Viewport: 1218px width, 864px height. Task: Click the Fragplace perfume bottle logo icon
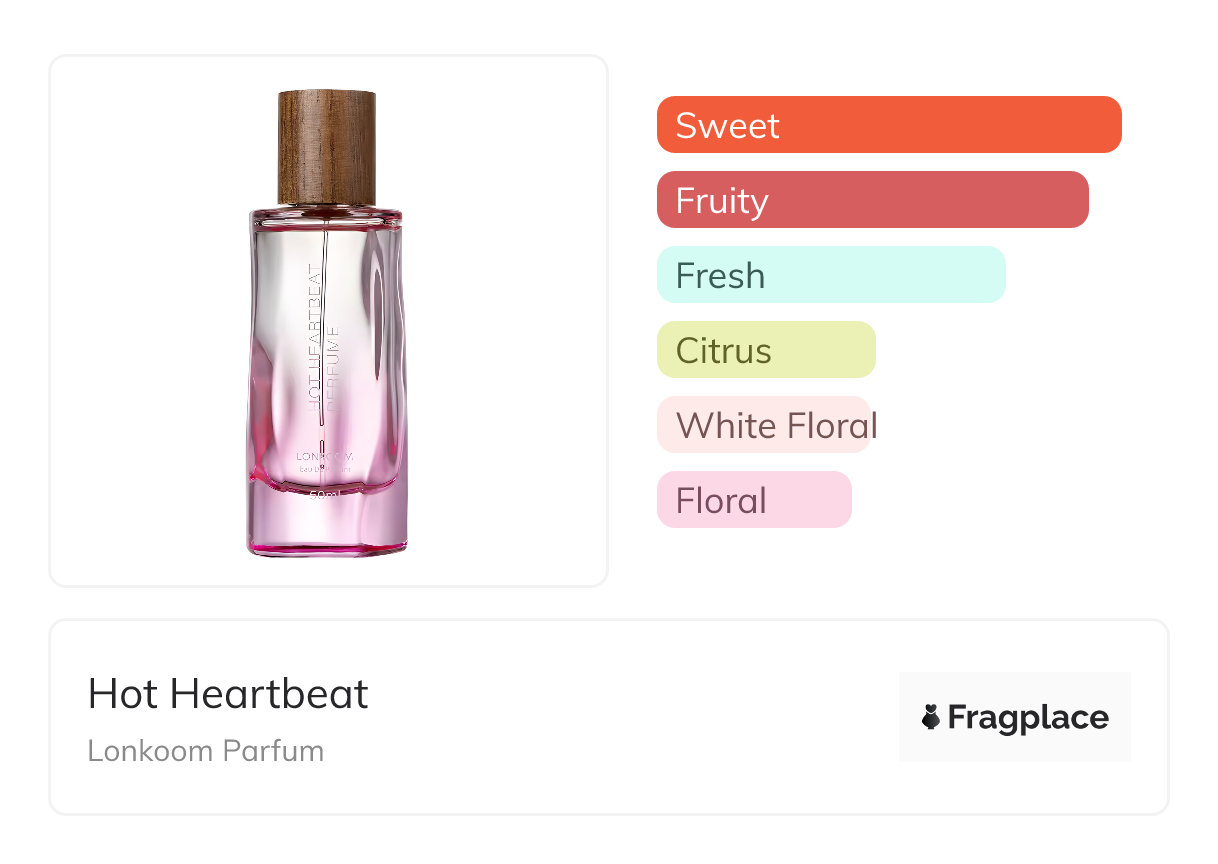(931, 717)
